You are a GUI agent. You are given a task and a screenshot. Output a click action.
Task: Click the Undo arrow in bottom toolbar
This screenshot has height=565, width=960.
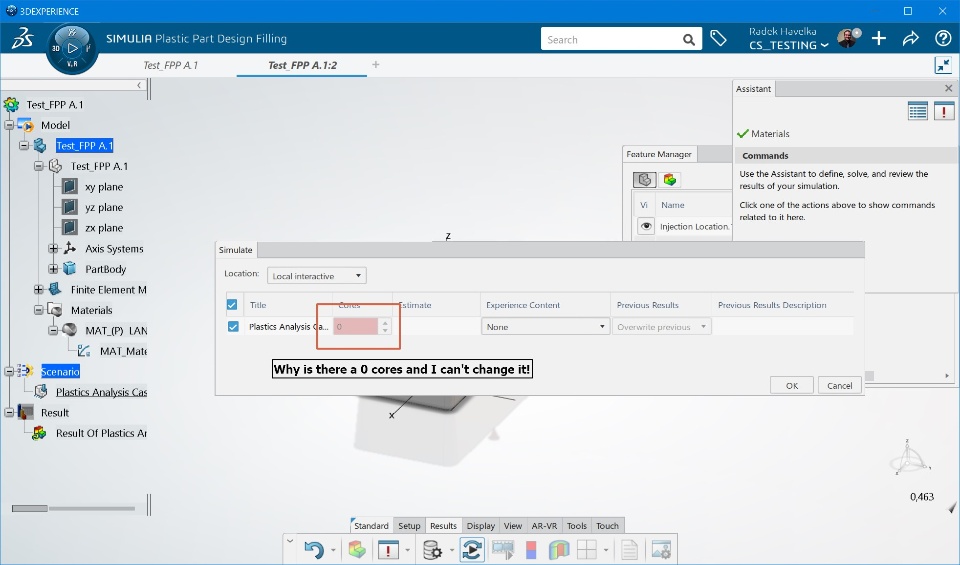click(314, 550)
